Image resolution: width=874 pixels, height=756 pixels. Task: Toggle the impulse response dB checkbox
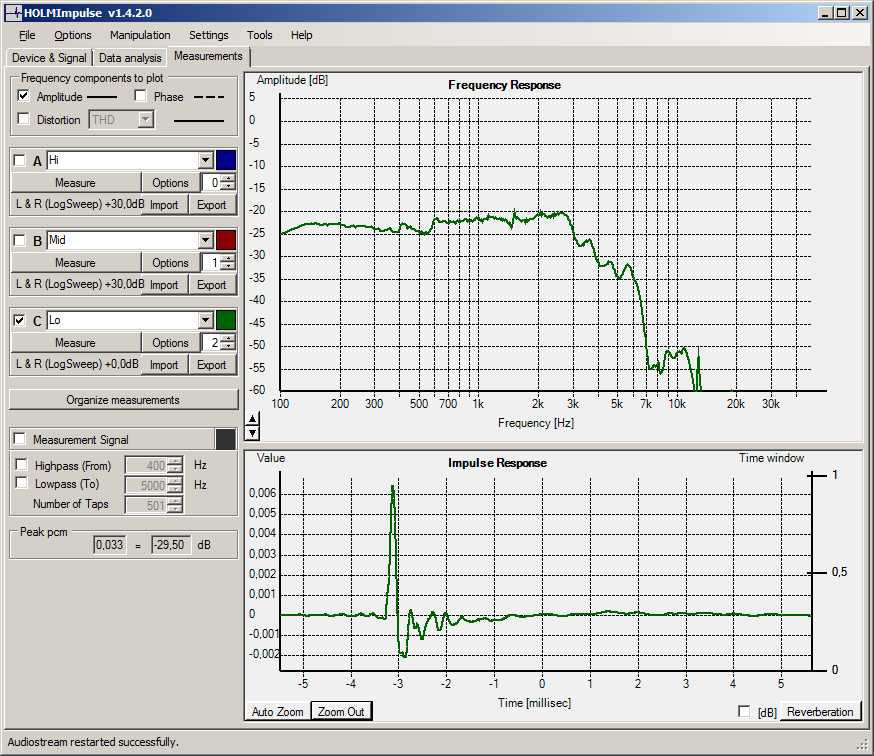tap(744, 711)
